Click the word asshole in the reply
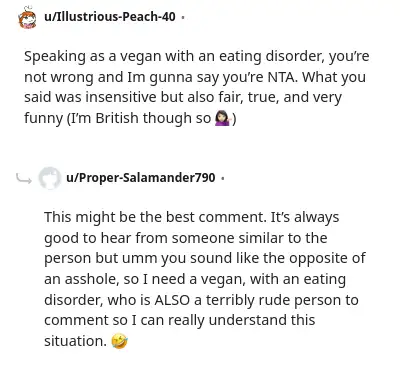 (x=92, y=279)
